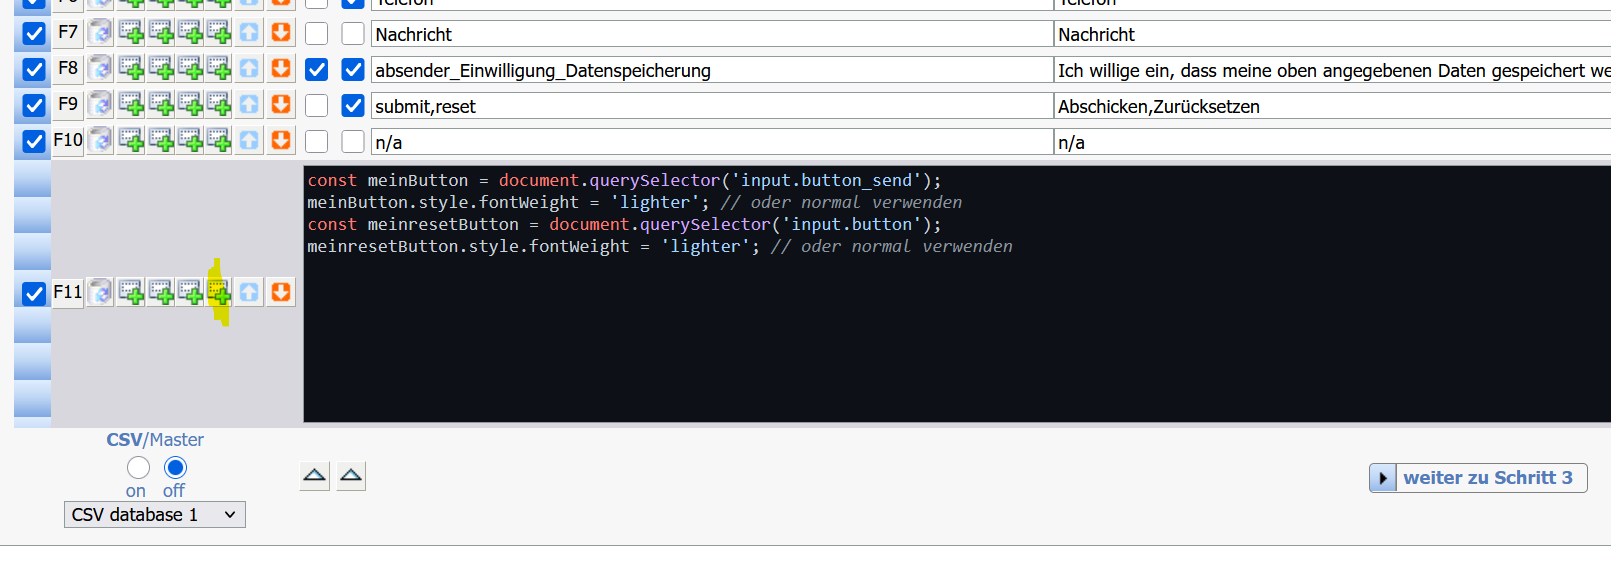Viewport: 1611px width, 565px height.
Task: Move row F10 down with orange arrow
Action: pyautogui.click(x=281, y=140)
